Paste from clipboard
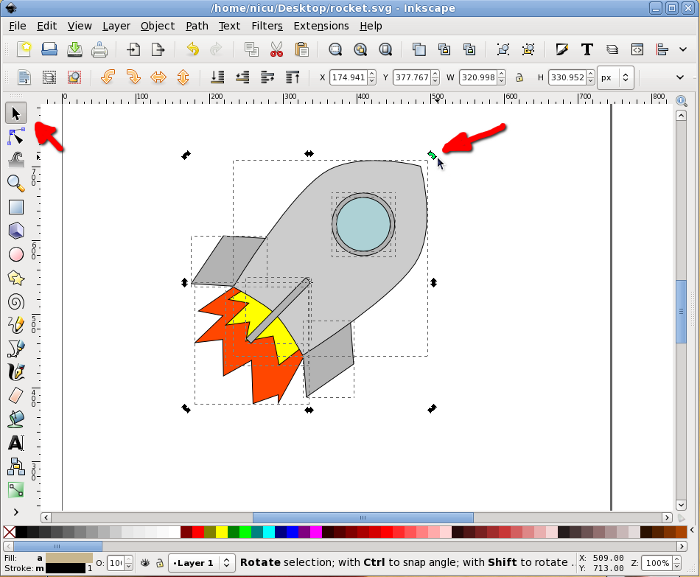 [302, 49]
